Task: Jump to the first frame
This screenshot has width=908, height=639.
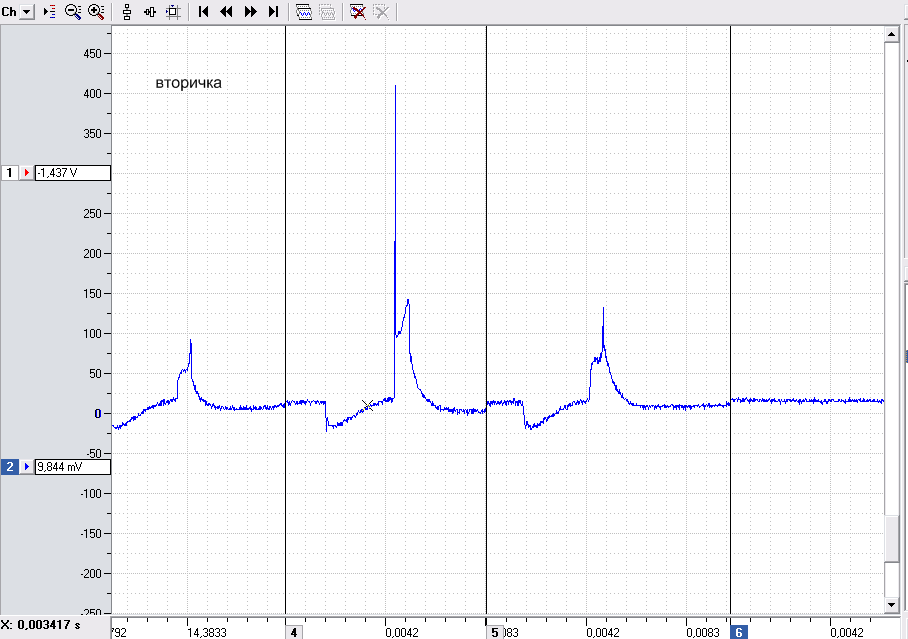Action: pos(203,12)
